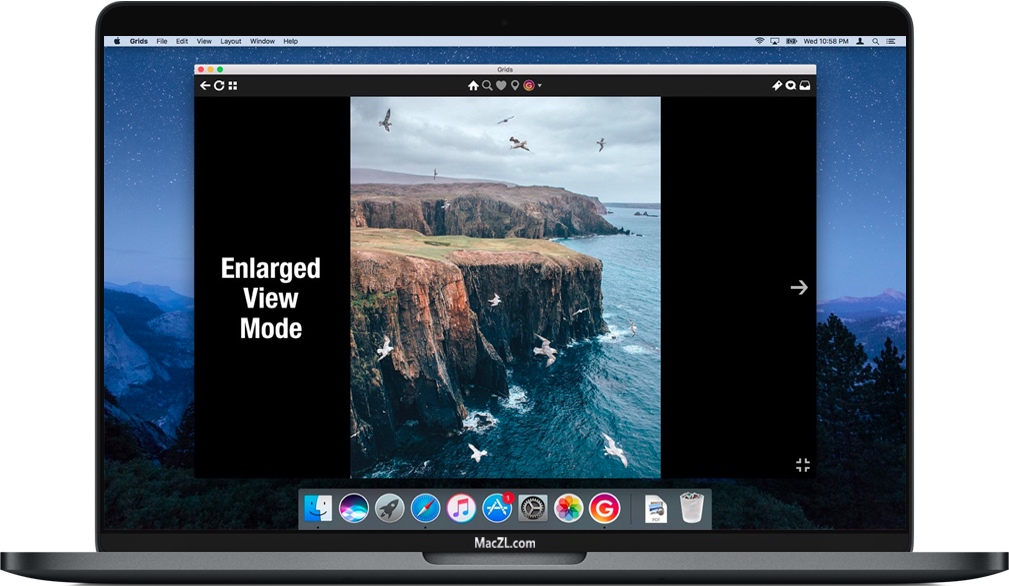Open the pinned items icon
Screen dimensions: 1009x586
pyautogui.click(x=776, y=86)
